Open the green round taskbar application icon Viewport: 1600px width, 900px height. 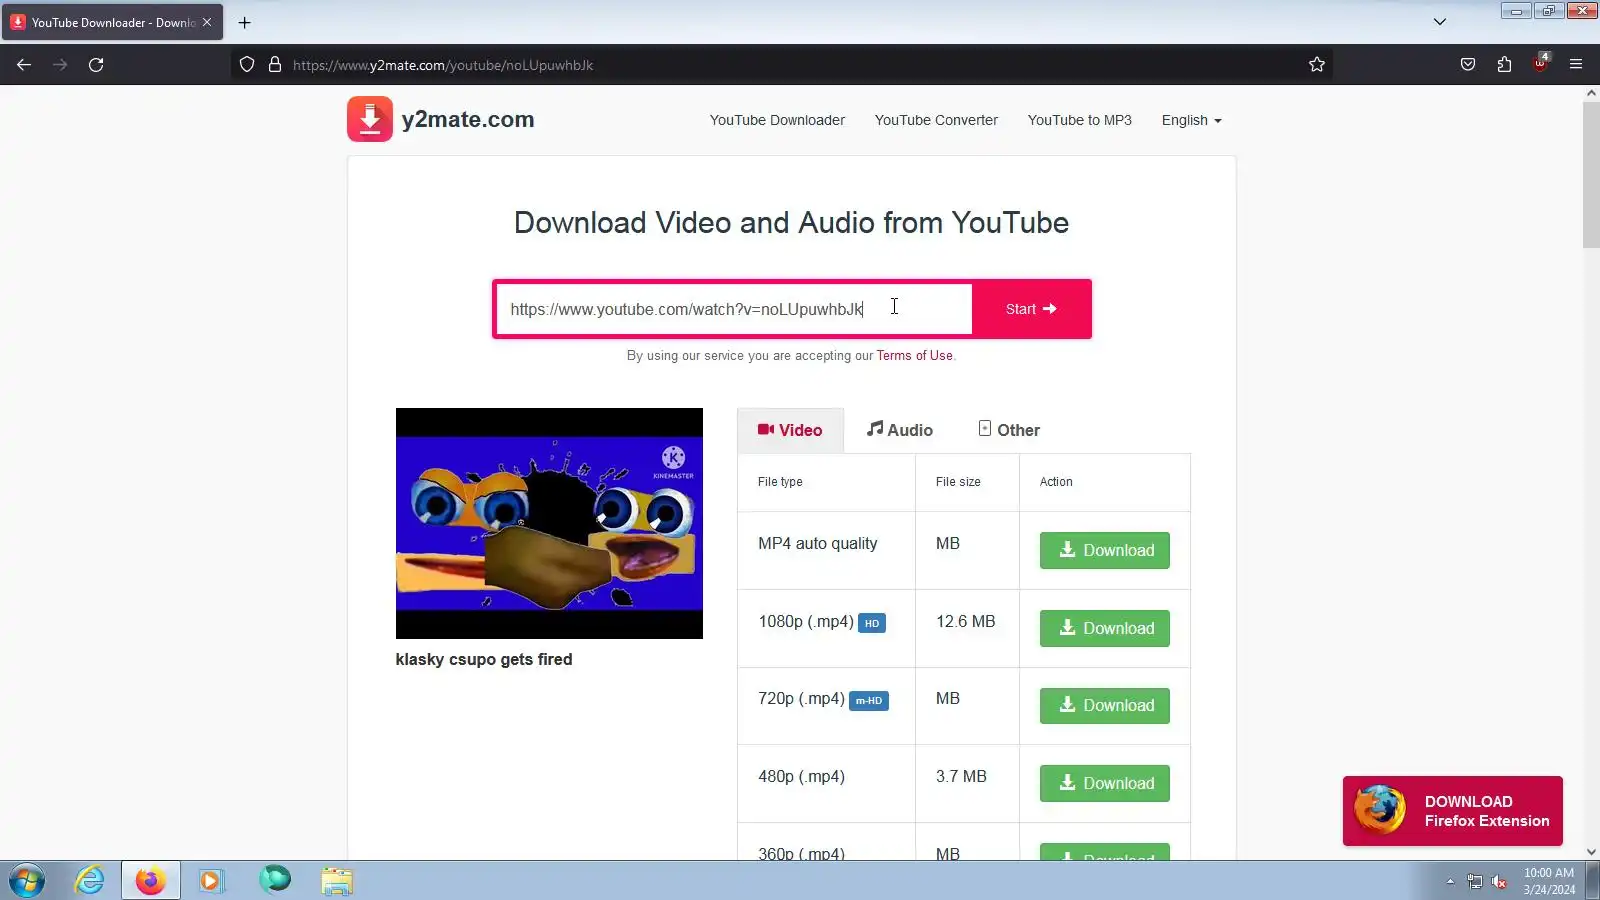point(275,879)
